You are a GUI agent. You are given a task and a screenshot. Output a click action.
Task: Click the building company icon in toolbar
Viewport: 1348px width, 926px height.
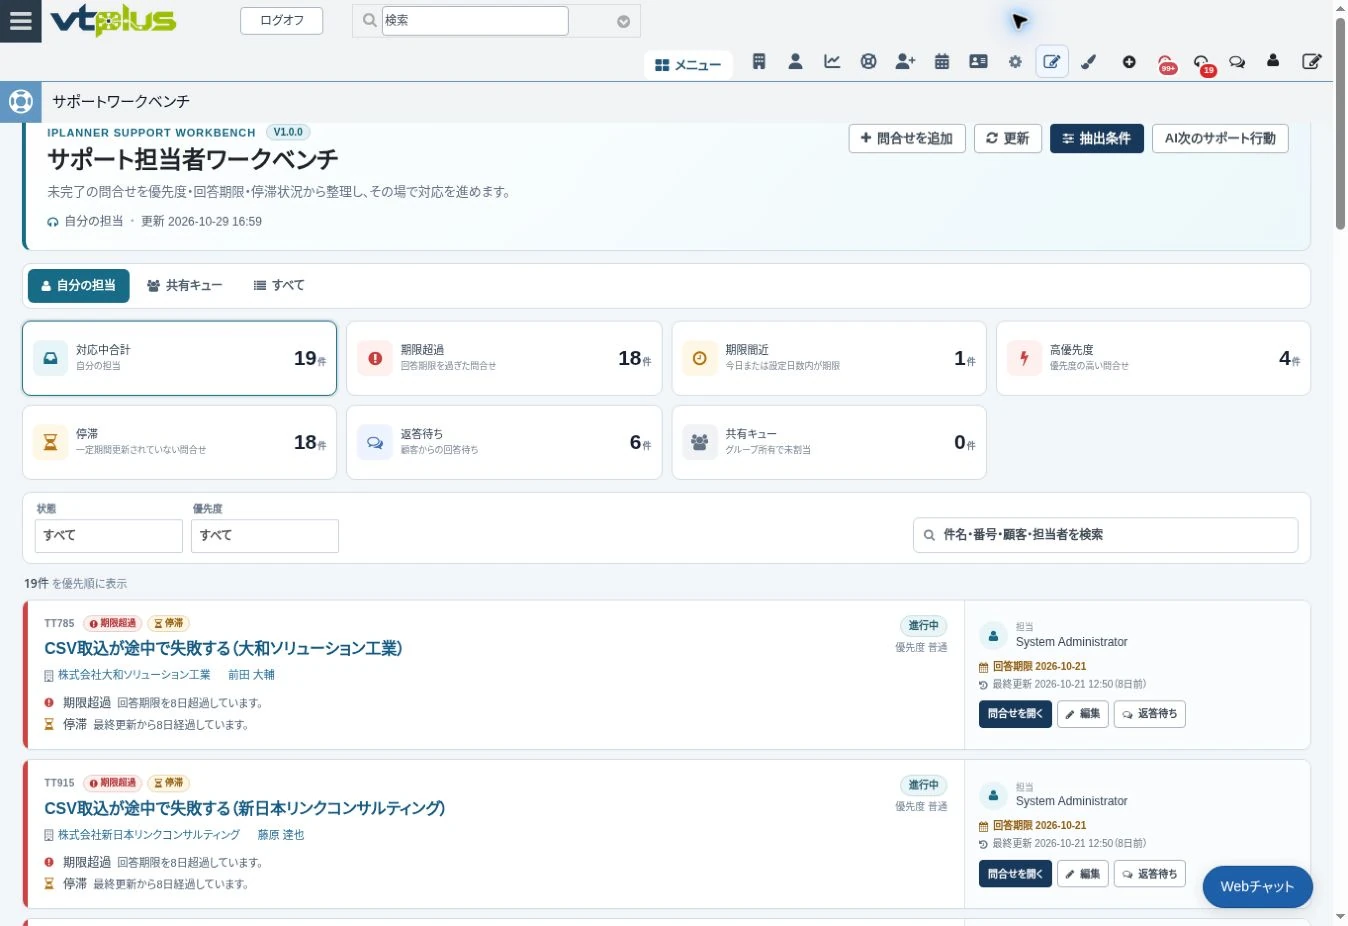tap(759, 62)
